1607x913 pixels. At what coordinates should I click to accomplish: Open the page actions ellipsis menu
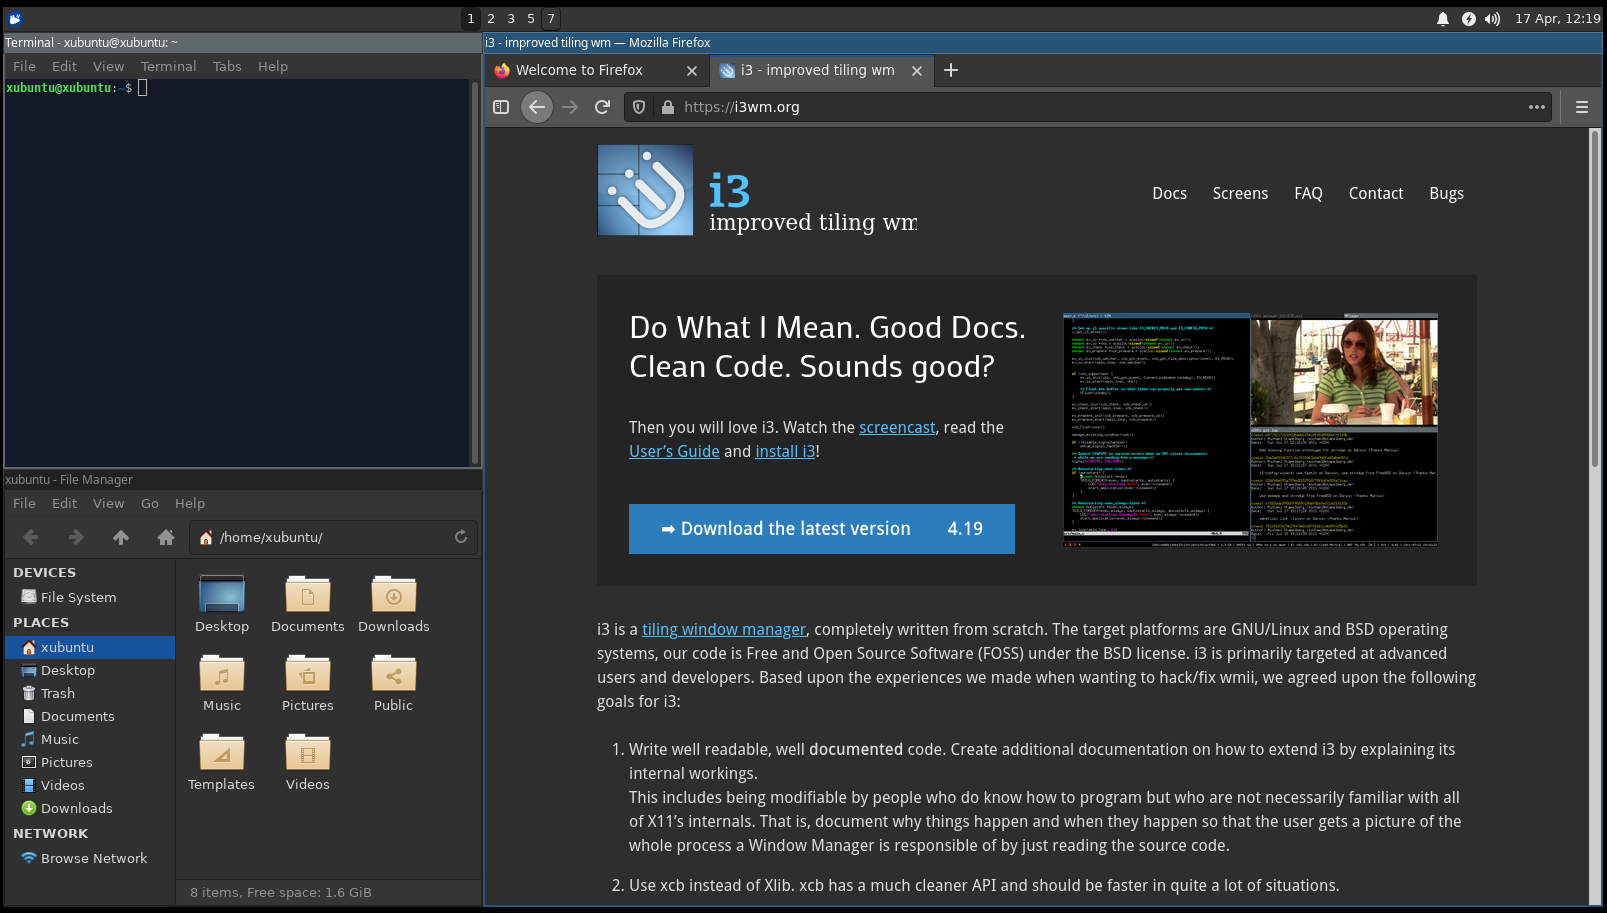[x=1537, y=107]
